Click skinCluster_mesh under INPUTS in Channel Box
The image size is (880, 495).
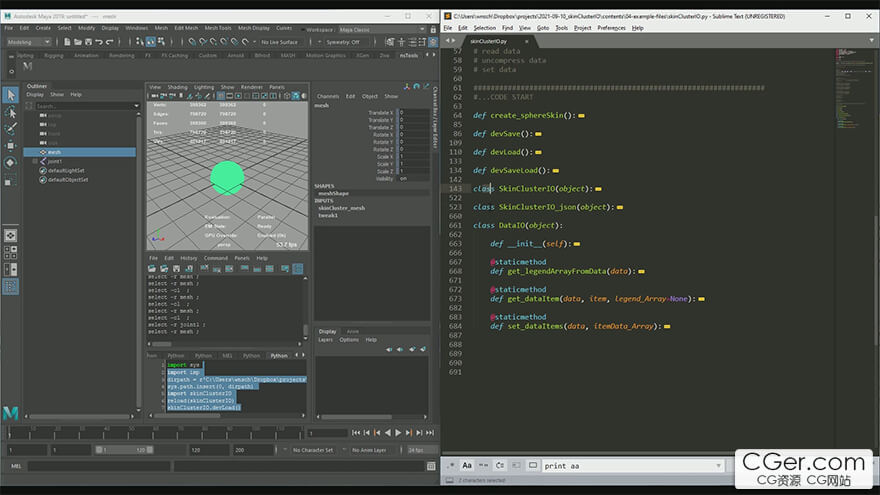point(342,208)
